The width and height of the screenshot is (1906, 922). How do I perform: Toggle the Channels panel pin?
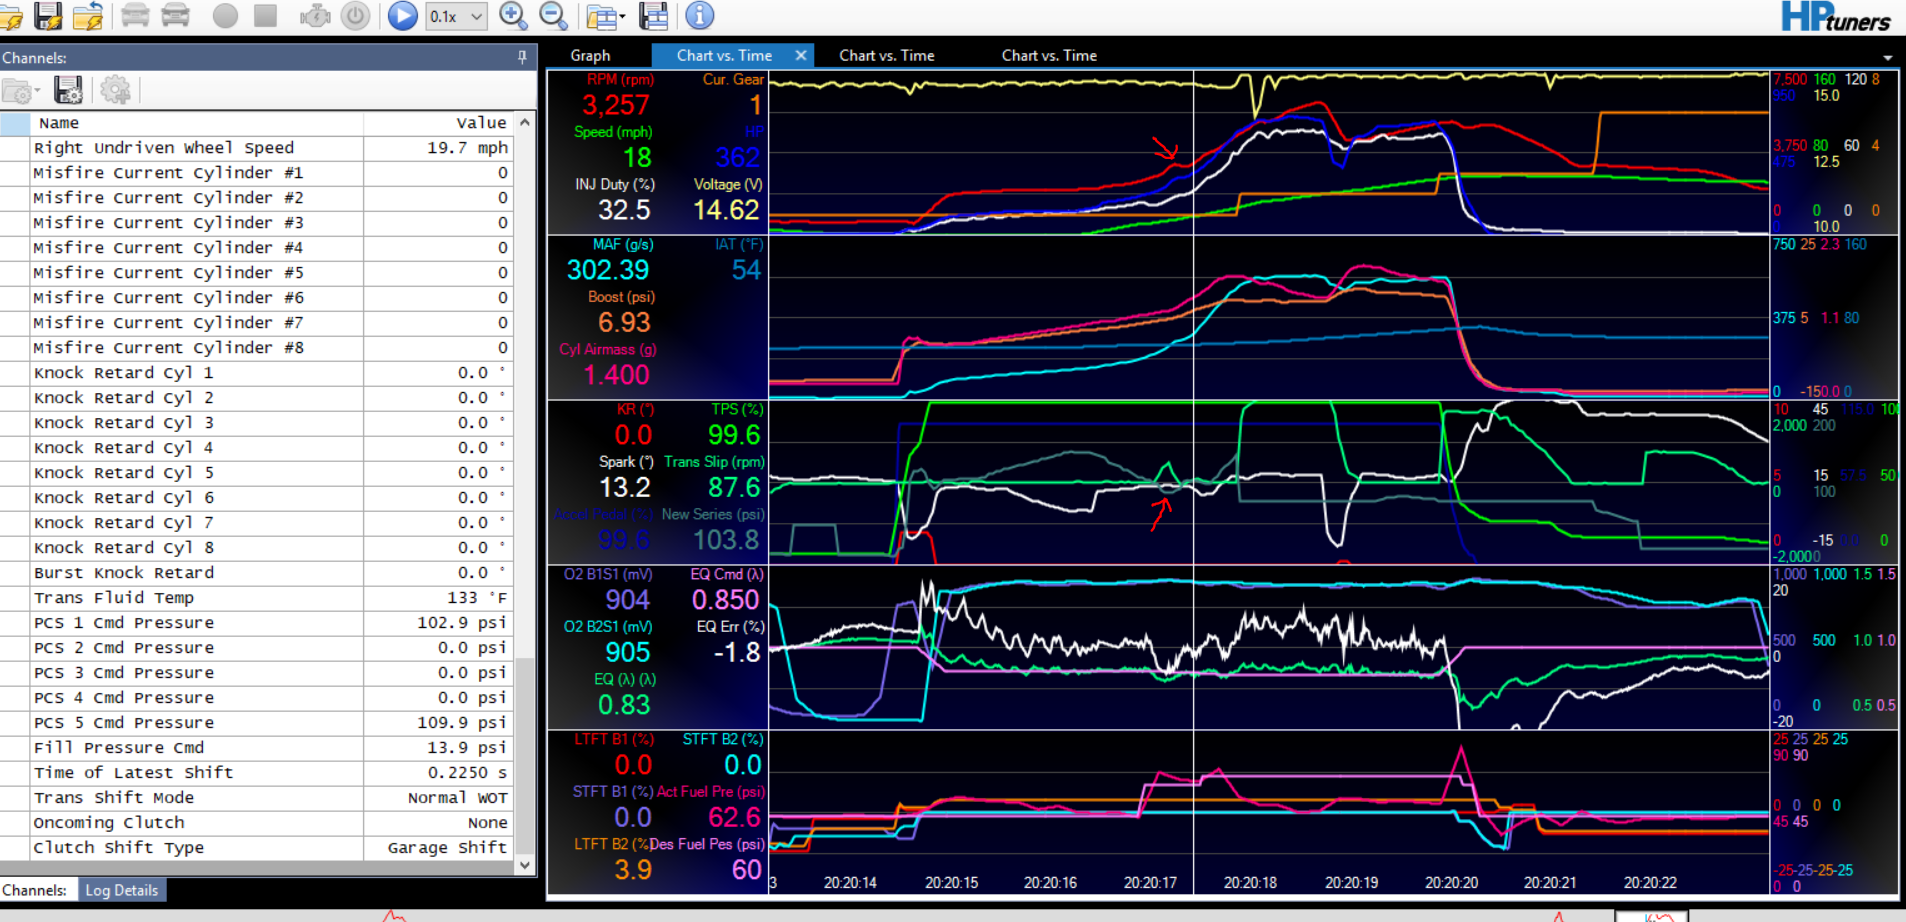[522, 58]
